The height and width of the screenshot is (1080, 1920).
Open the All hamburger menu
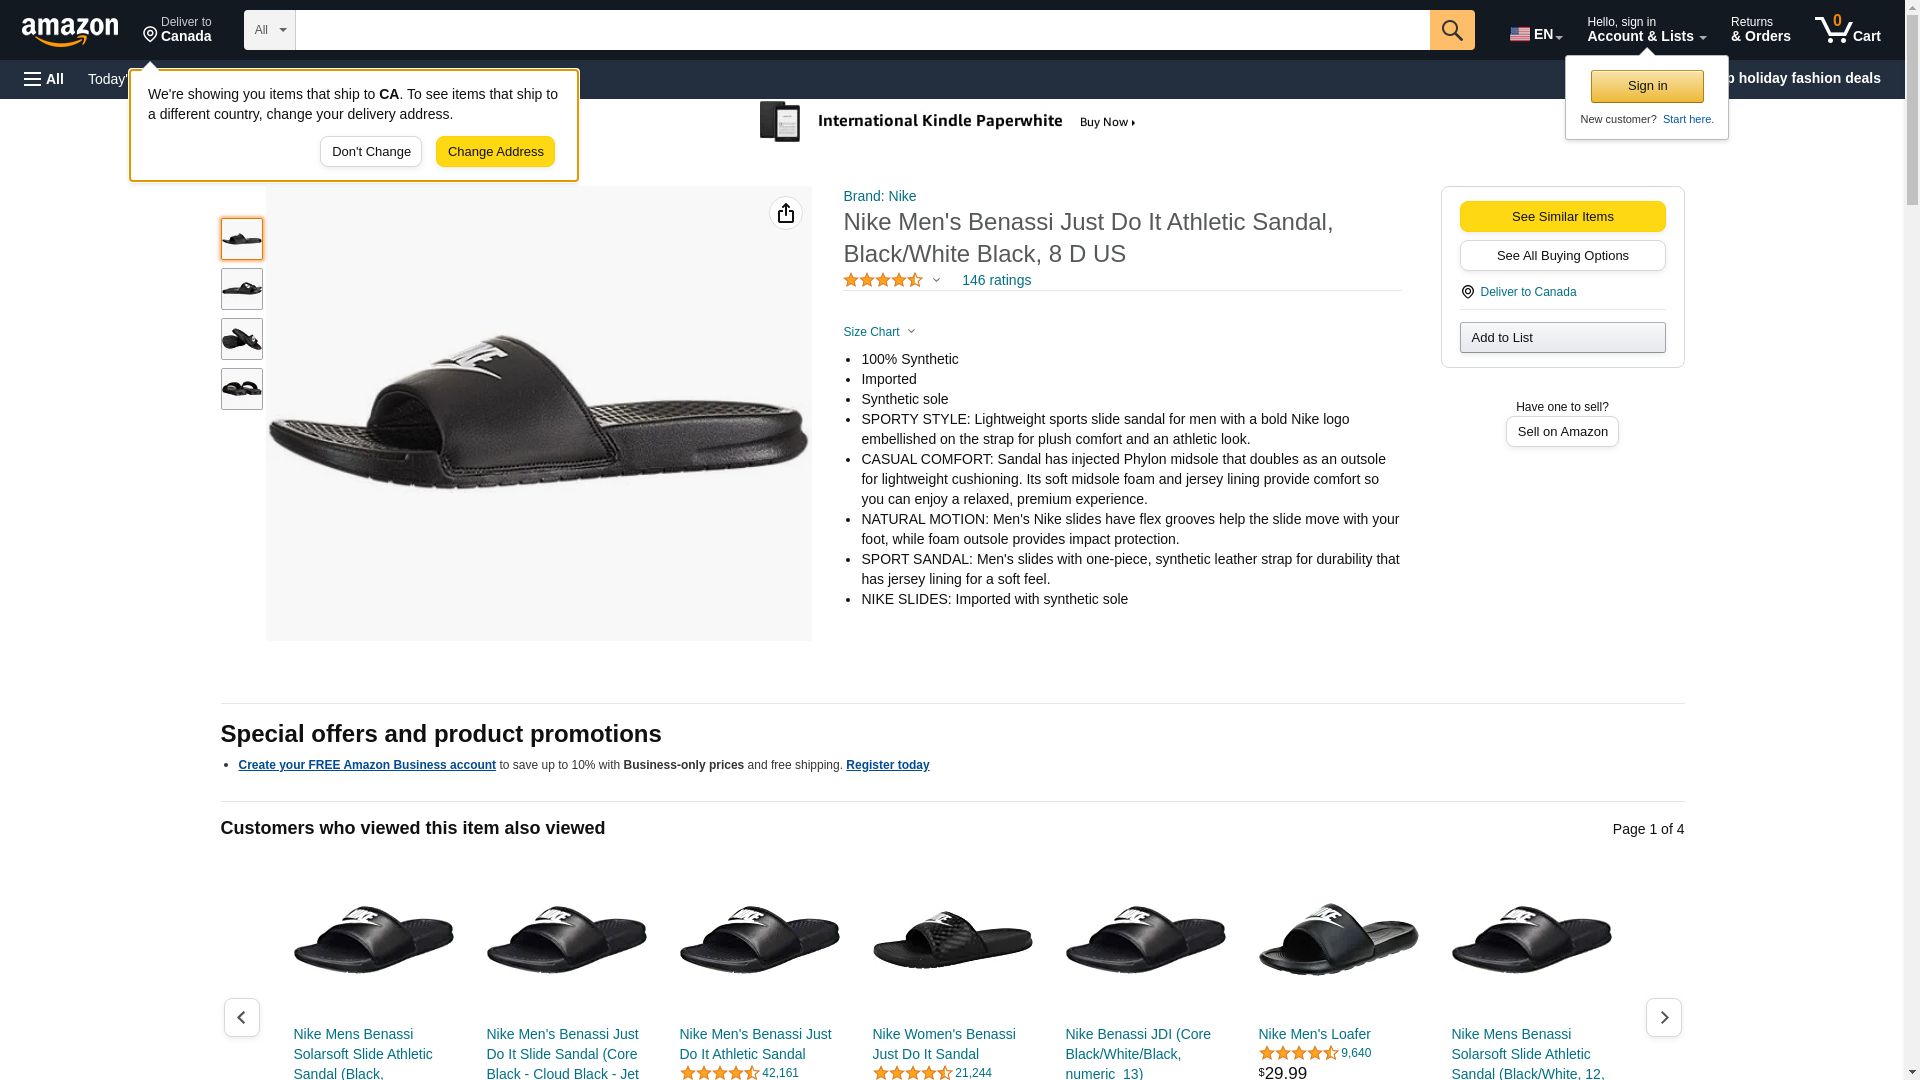[x=44, y=79]
